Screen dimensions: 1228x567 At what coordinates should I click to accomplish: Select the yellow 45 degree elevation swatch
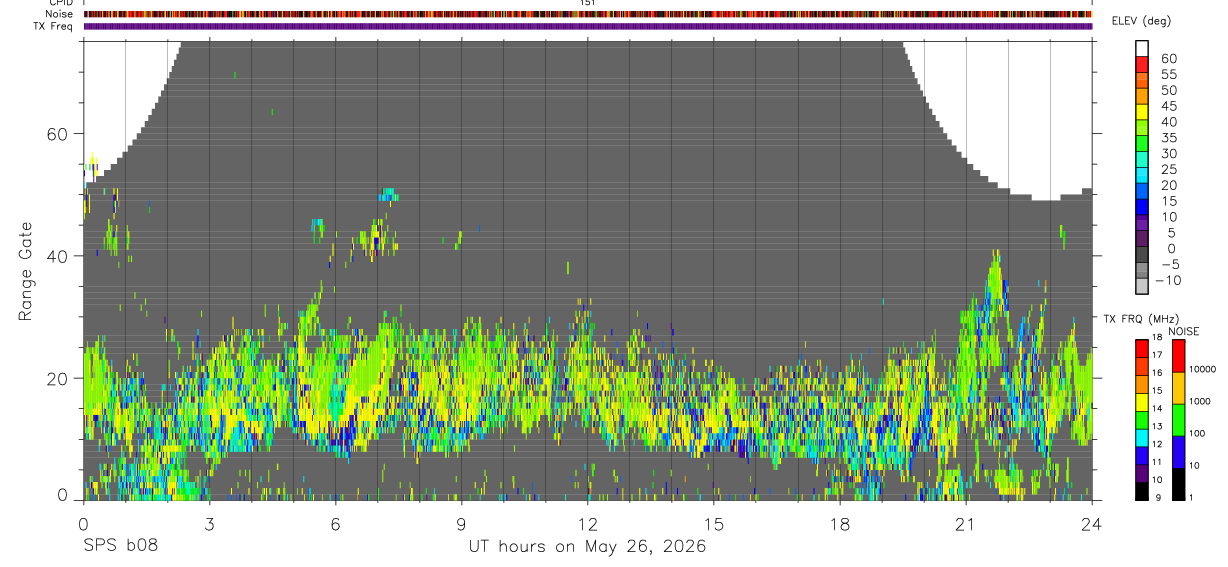coord(1141,111)
